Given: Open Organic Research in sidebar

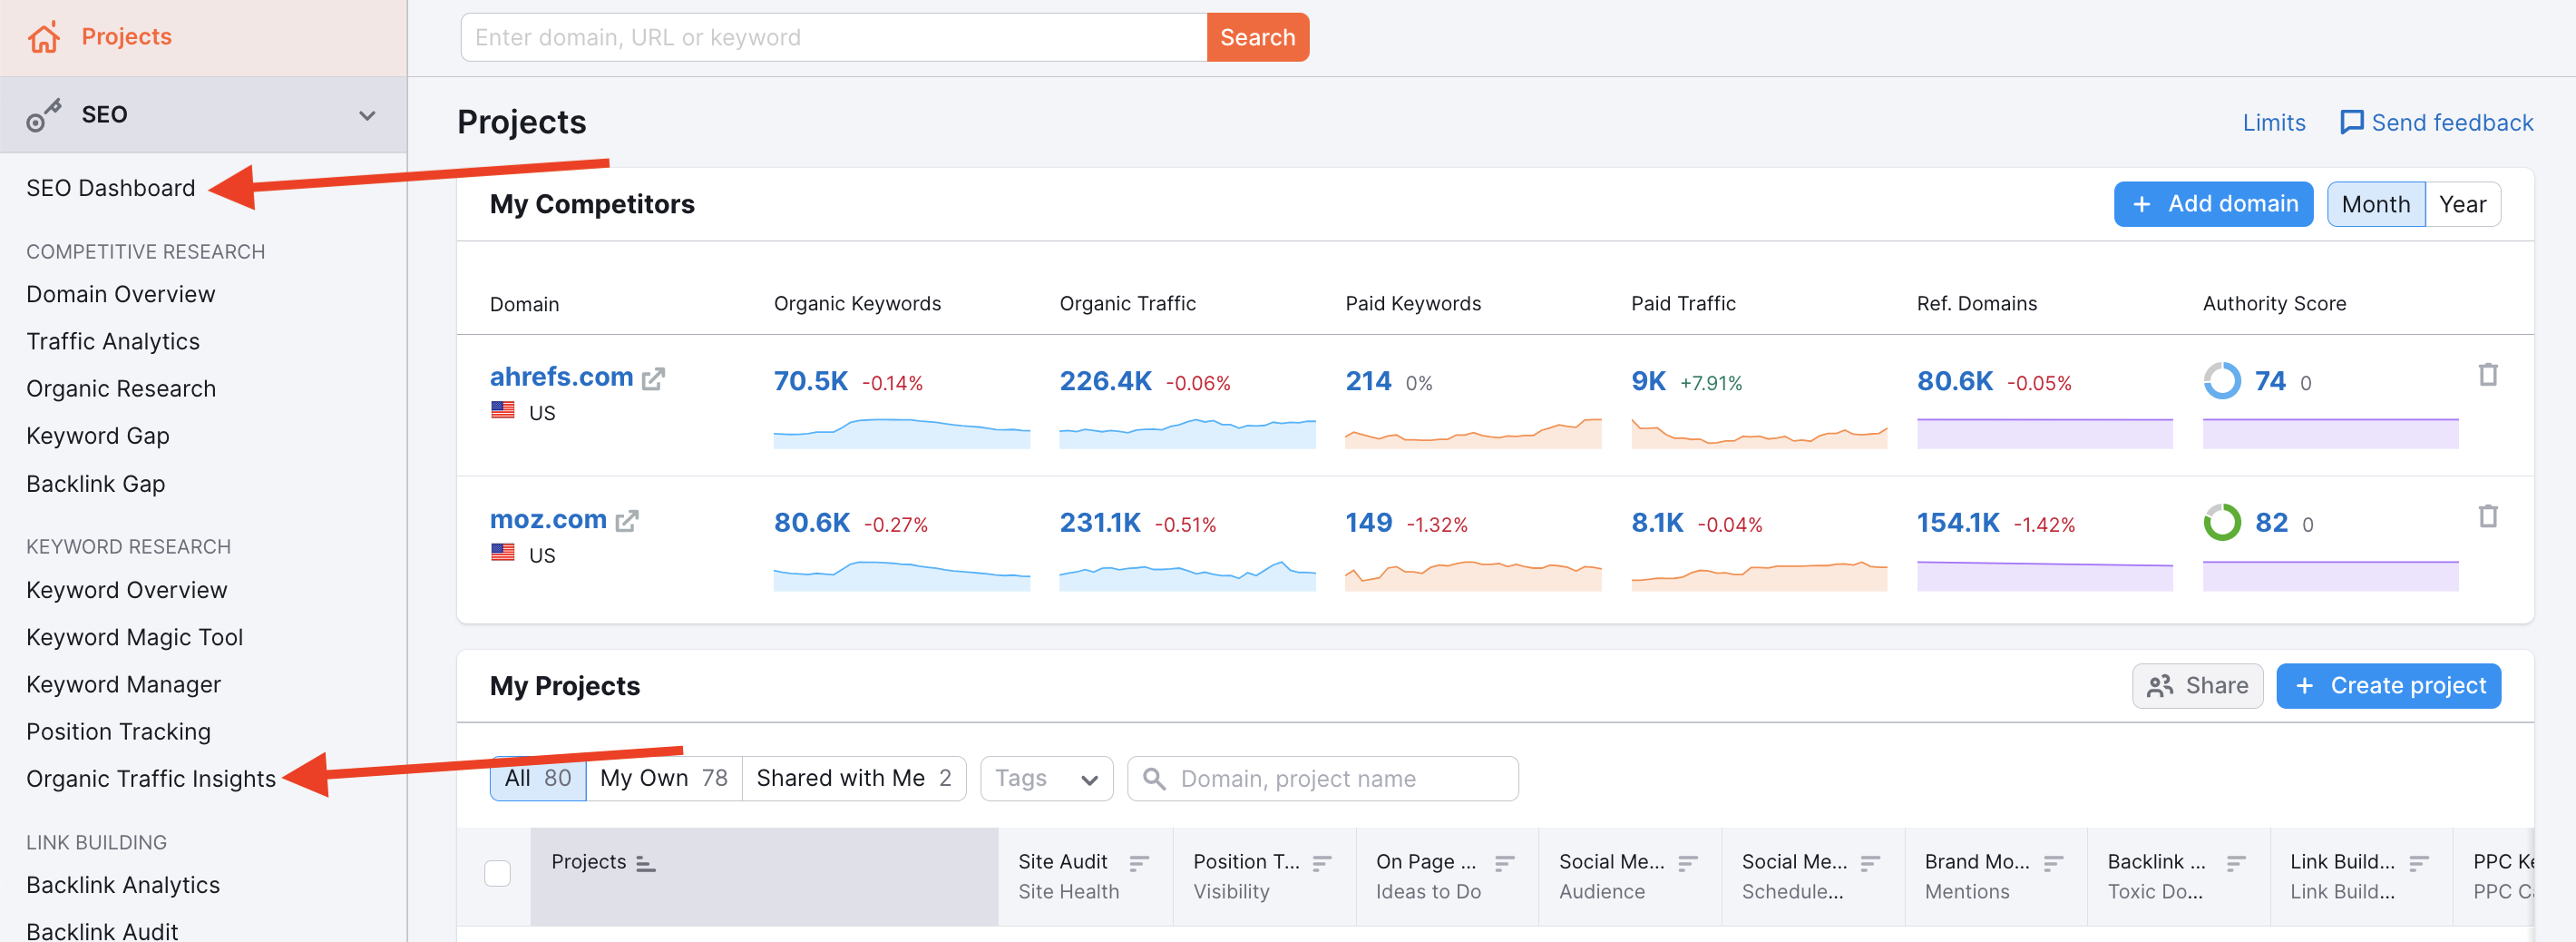Looking at the screenshot, I should [x=121, y=389].
